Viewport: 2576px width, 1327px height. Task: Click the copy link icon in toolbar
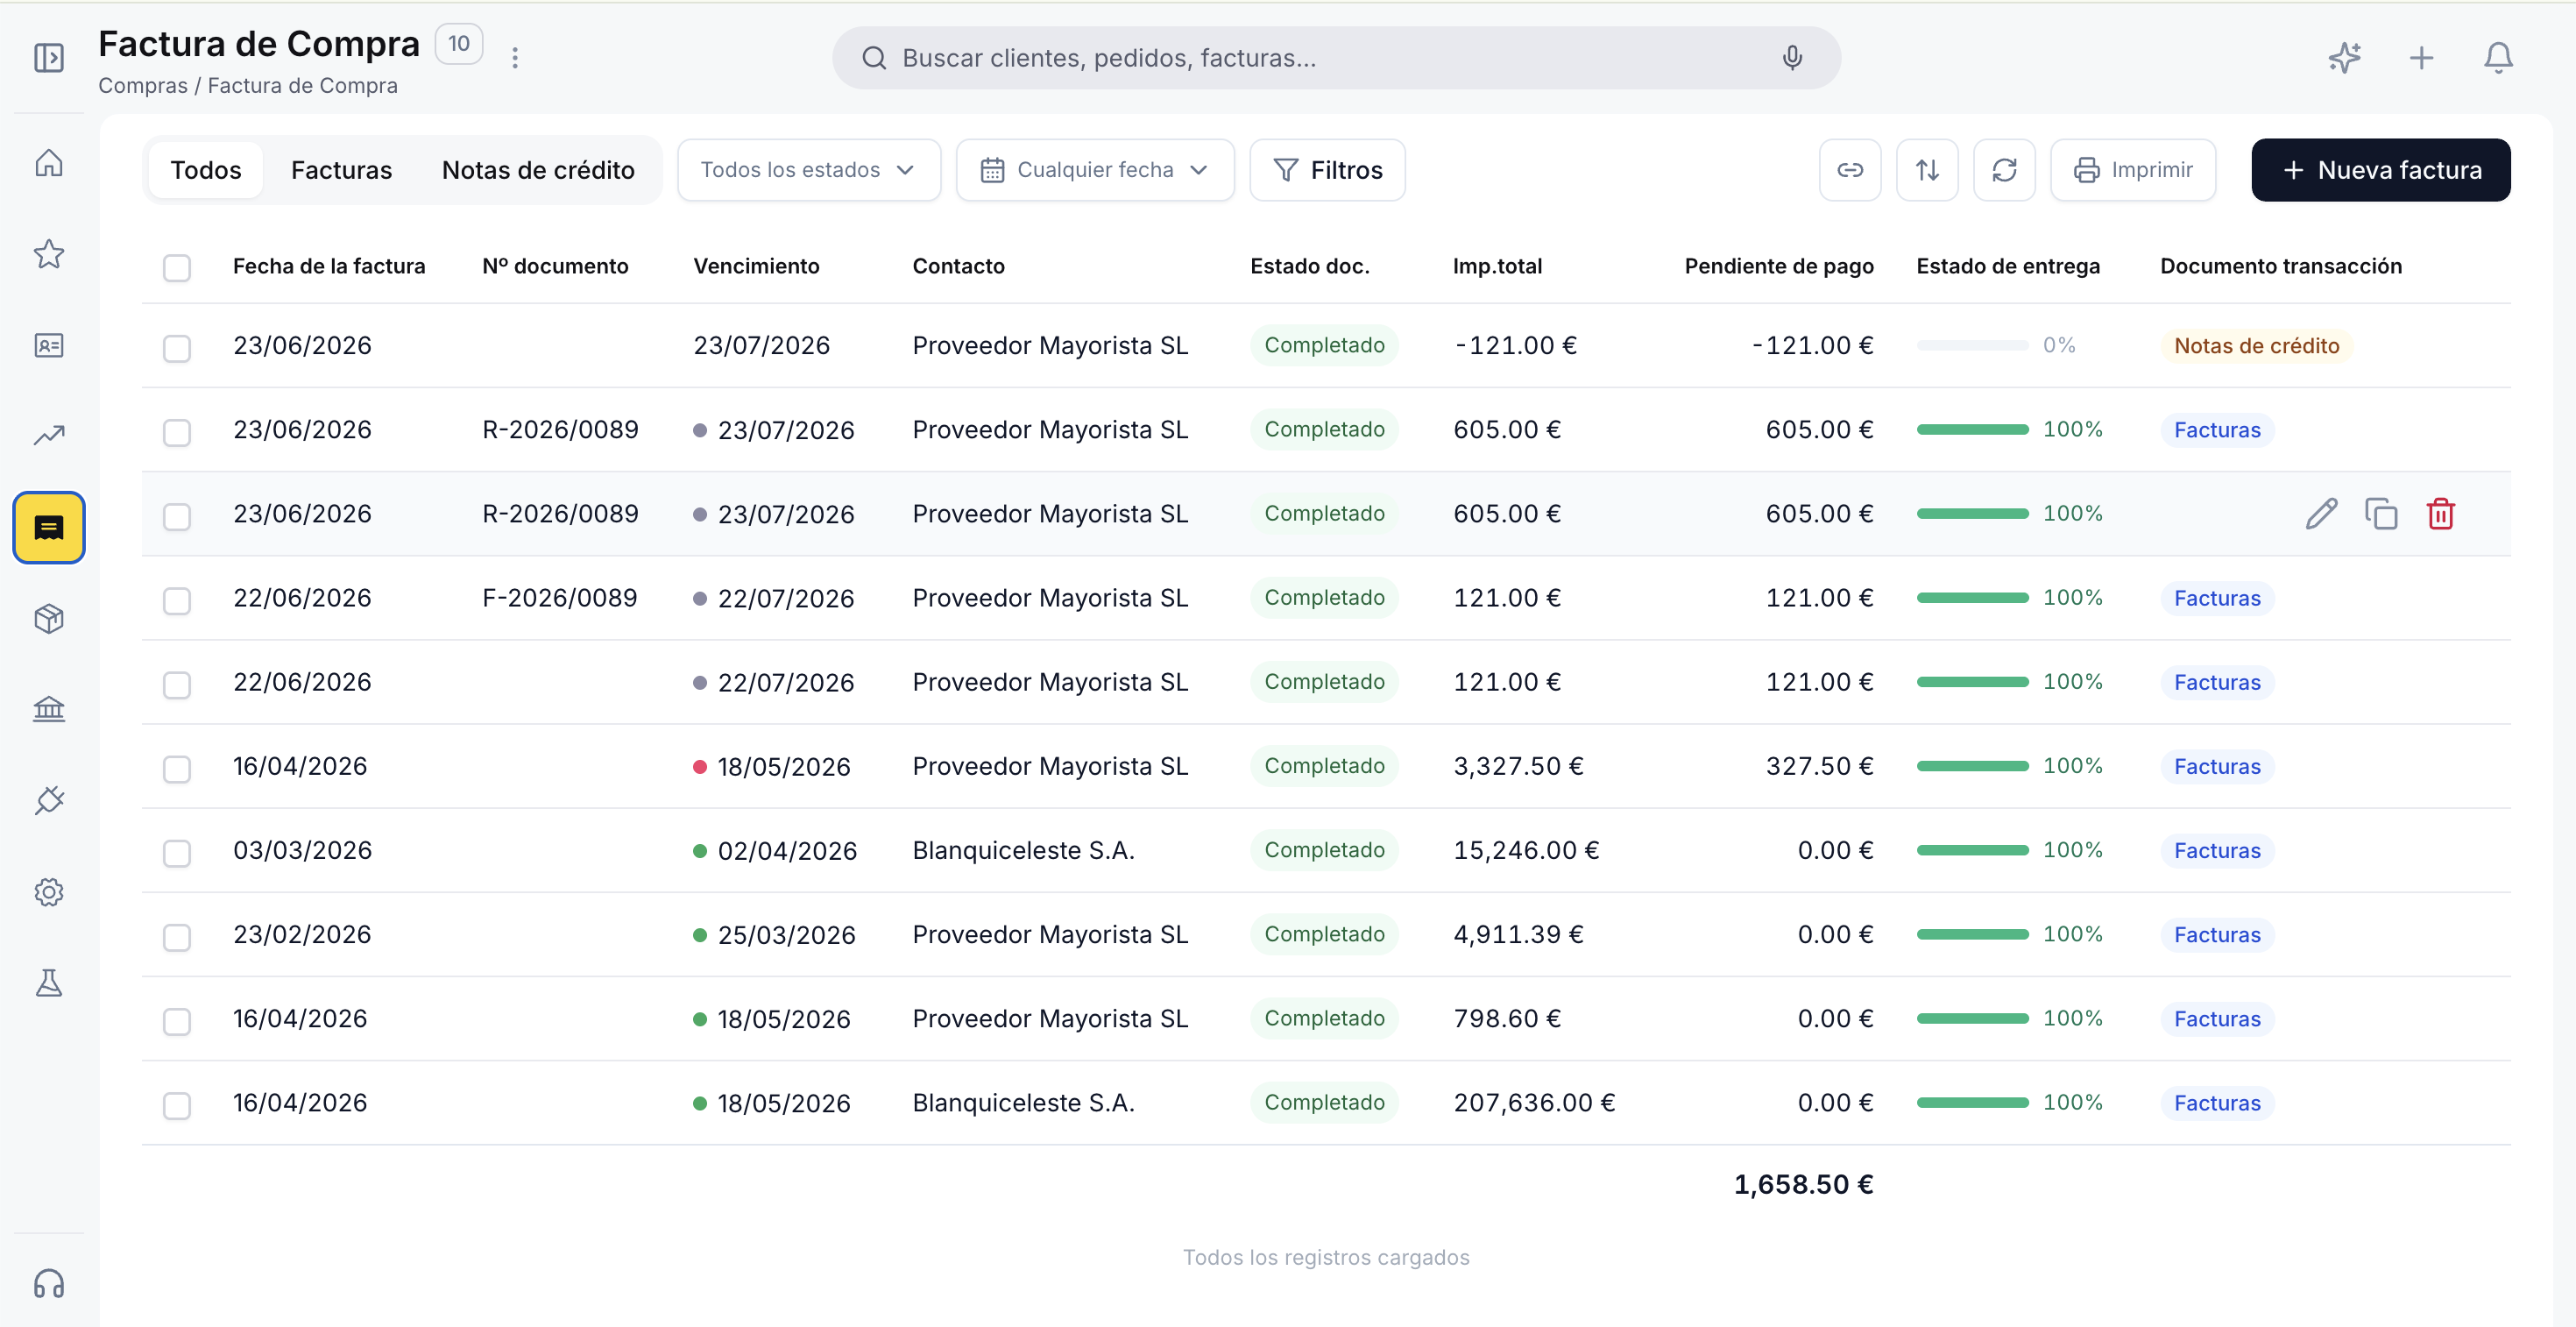tap(1850, 170)
